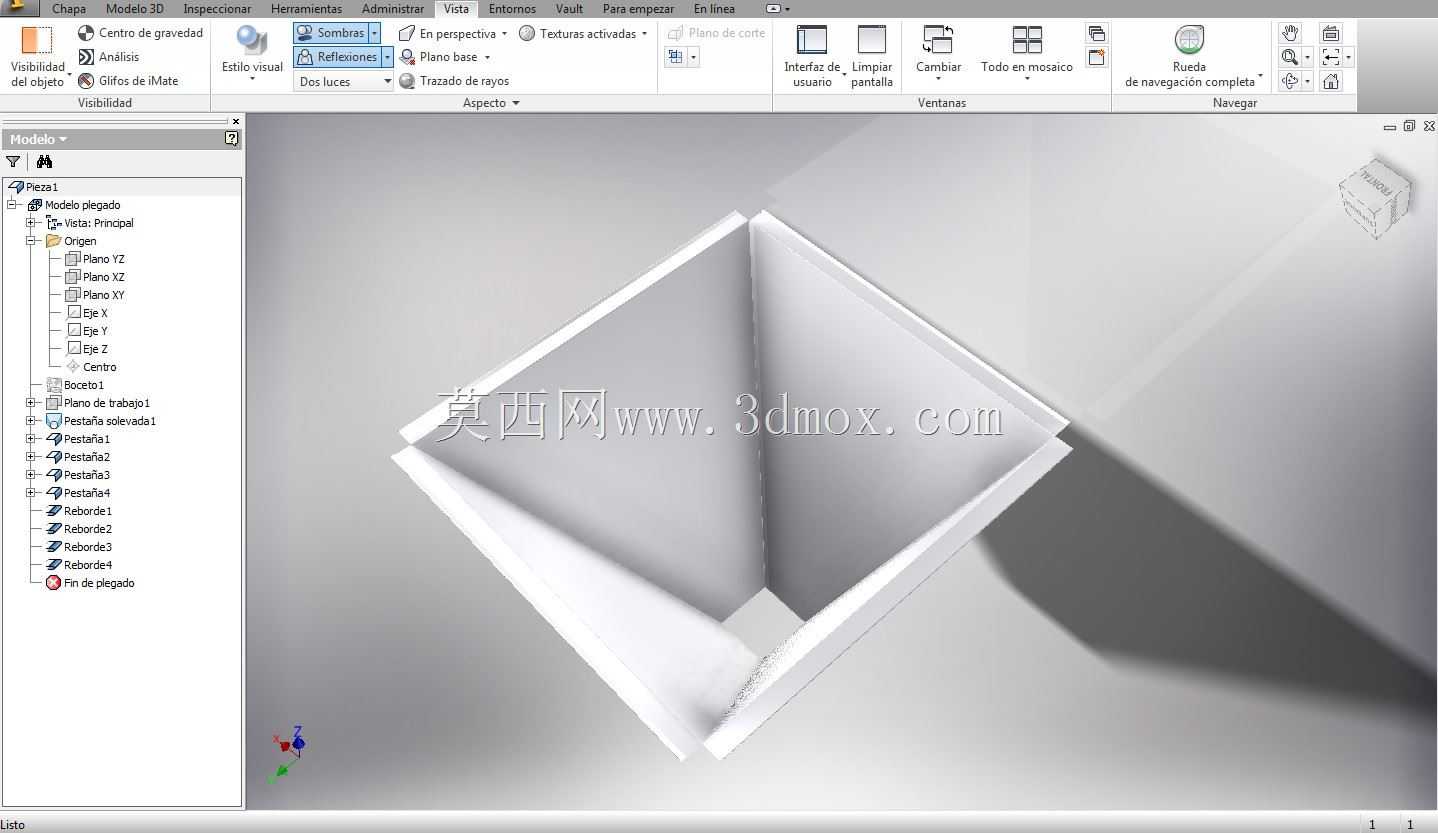Click the browser find binoculars icon

[x=44, y=162]
